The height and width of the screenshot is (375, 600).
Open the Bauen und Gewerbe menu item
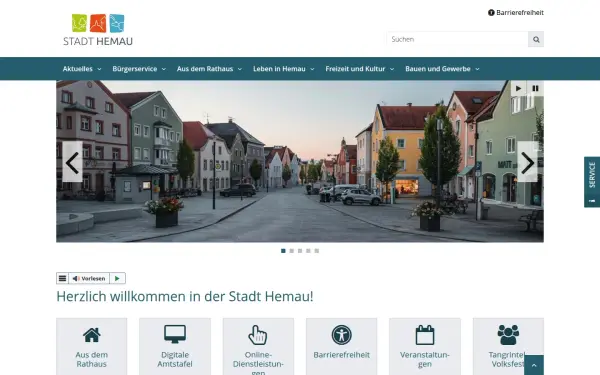[x=438, y=69]
